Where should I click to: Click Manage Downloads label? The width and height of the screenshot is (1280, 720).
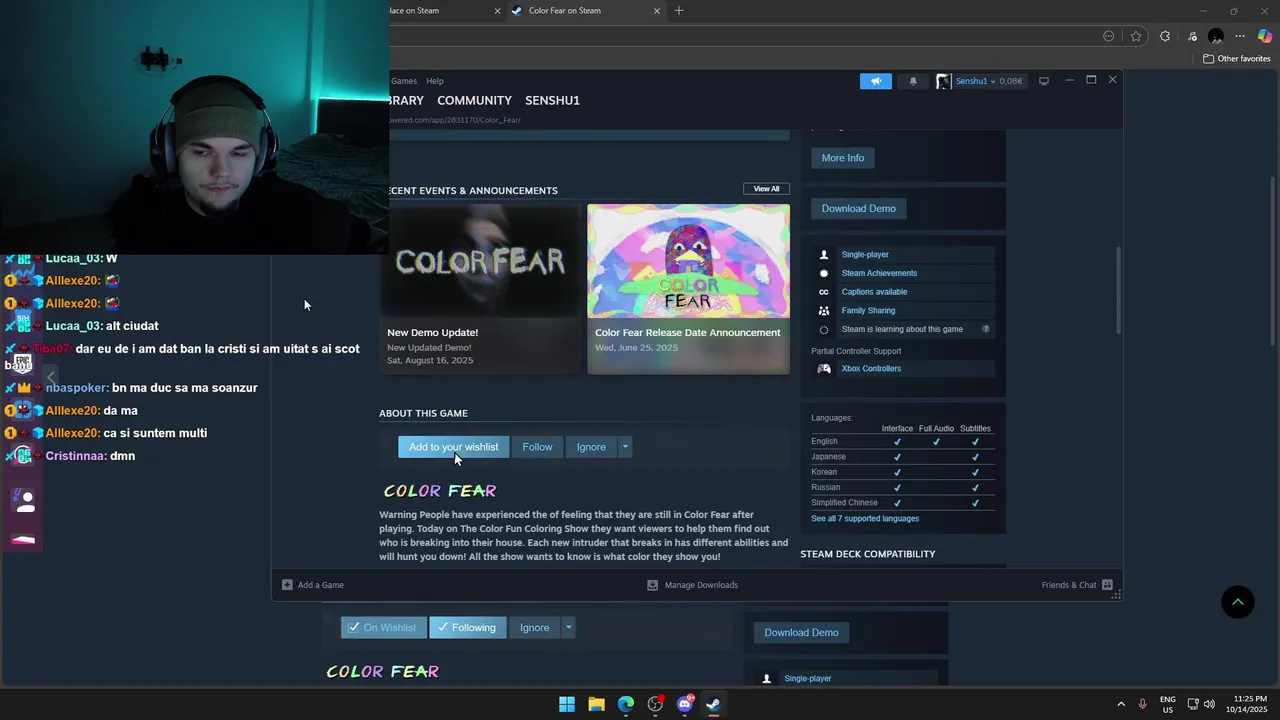coord(701,585)
